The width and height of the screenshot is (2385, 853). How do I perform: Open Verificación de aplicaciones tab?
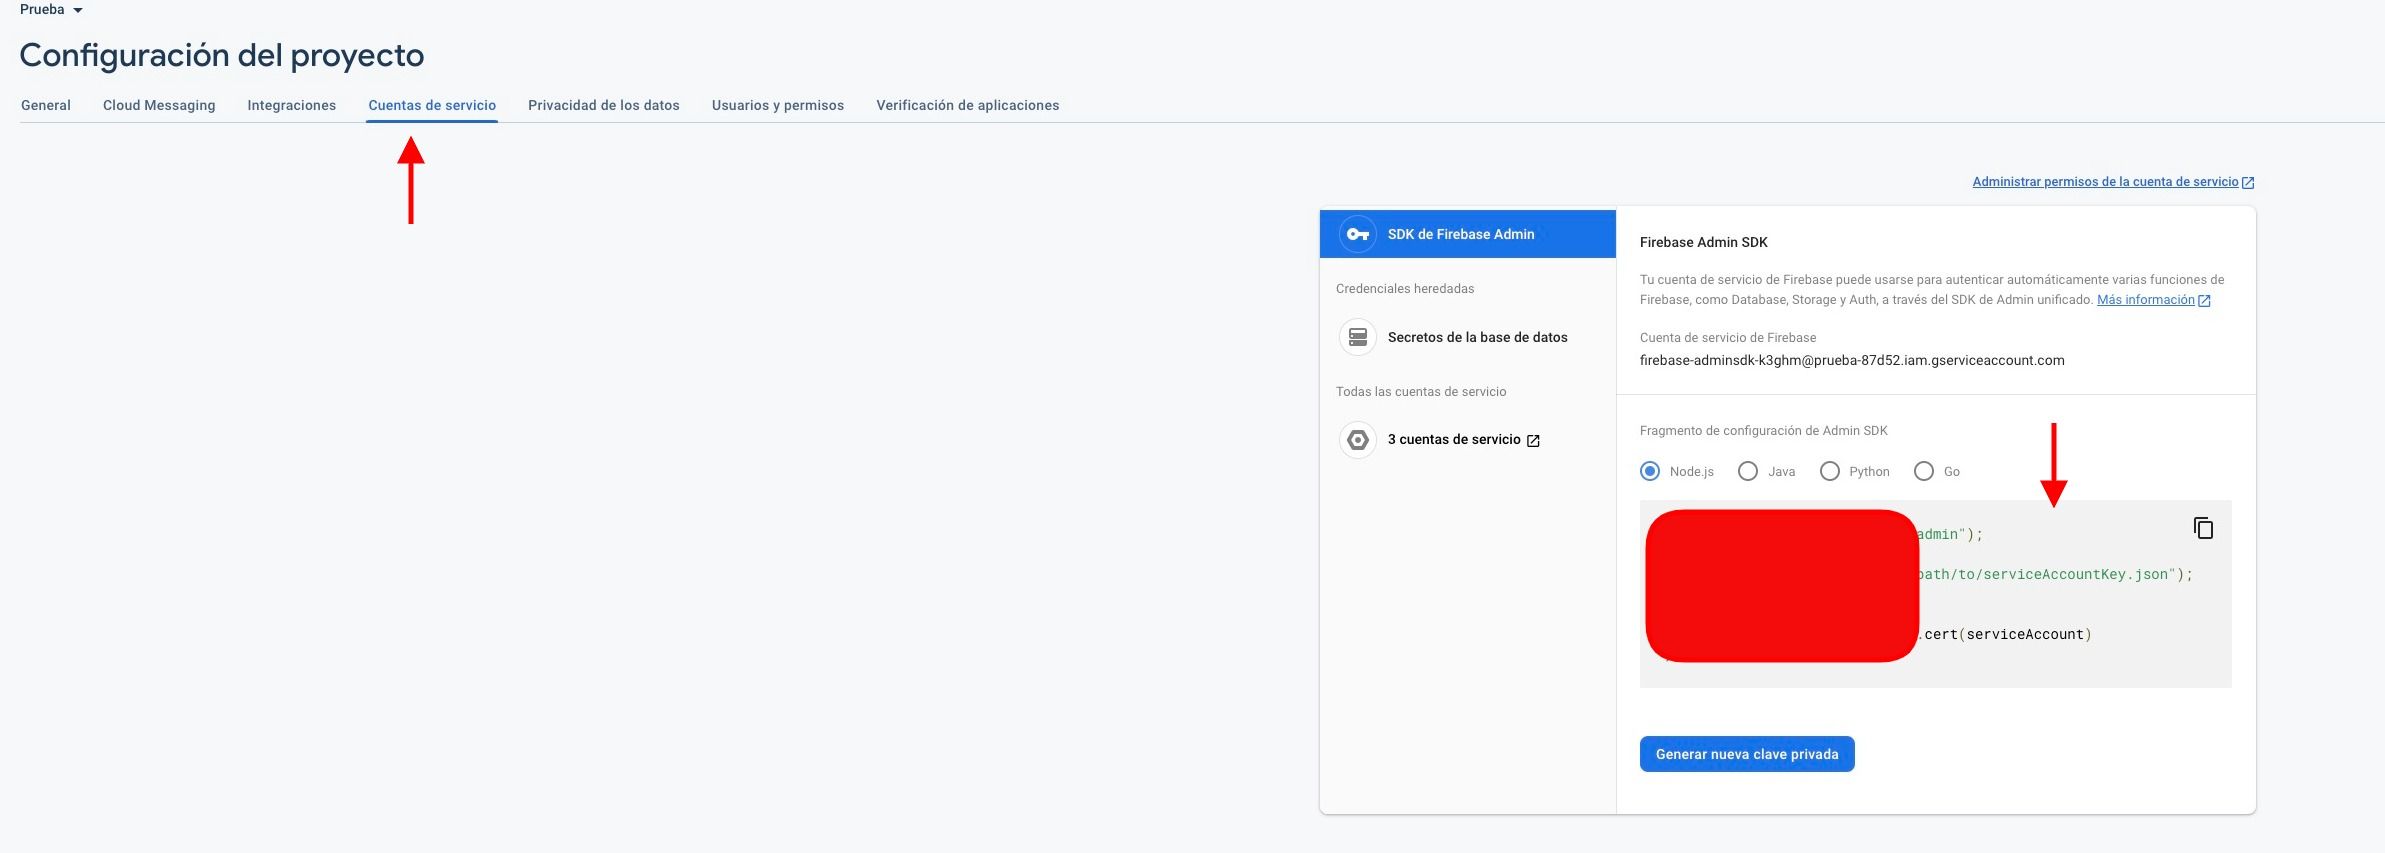click(x=968, y=105)
